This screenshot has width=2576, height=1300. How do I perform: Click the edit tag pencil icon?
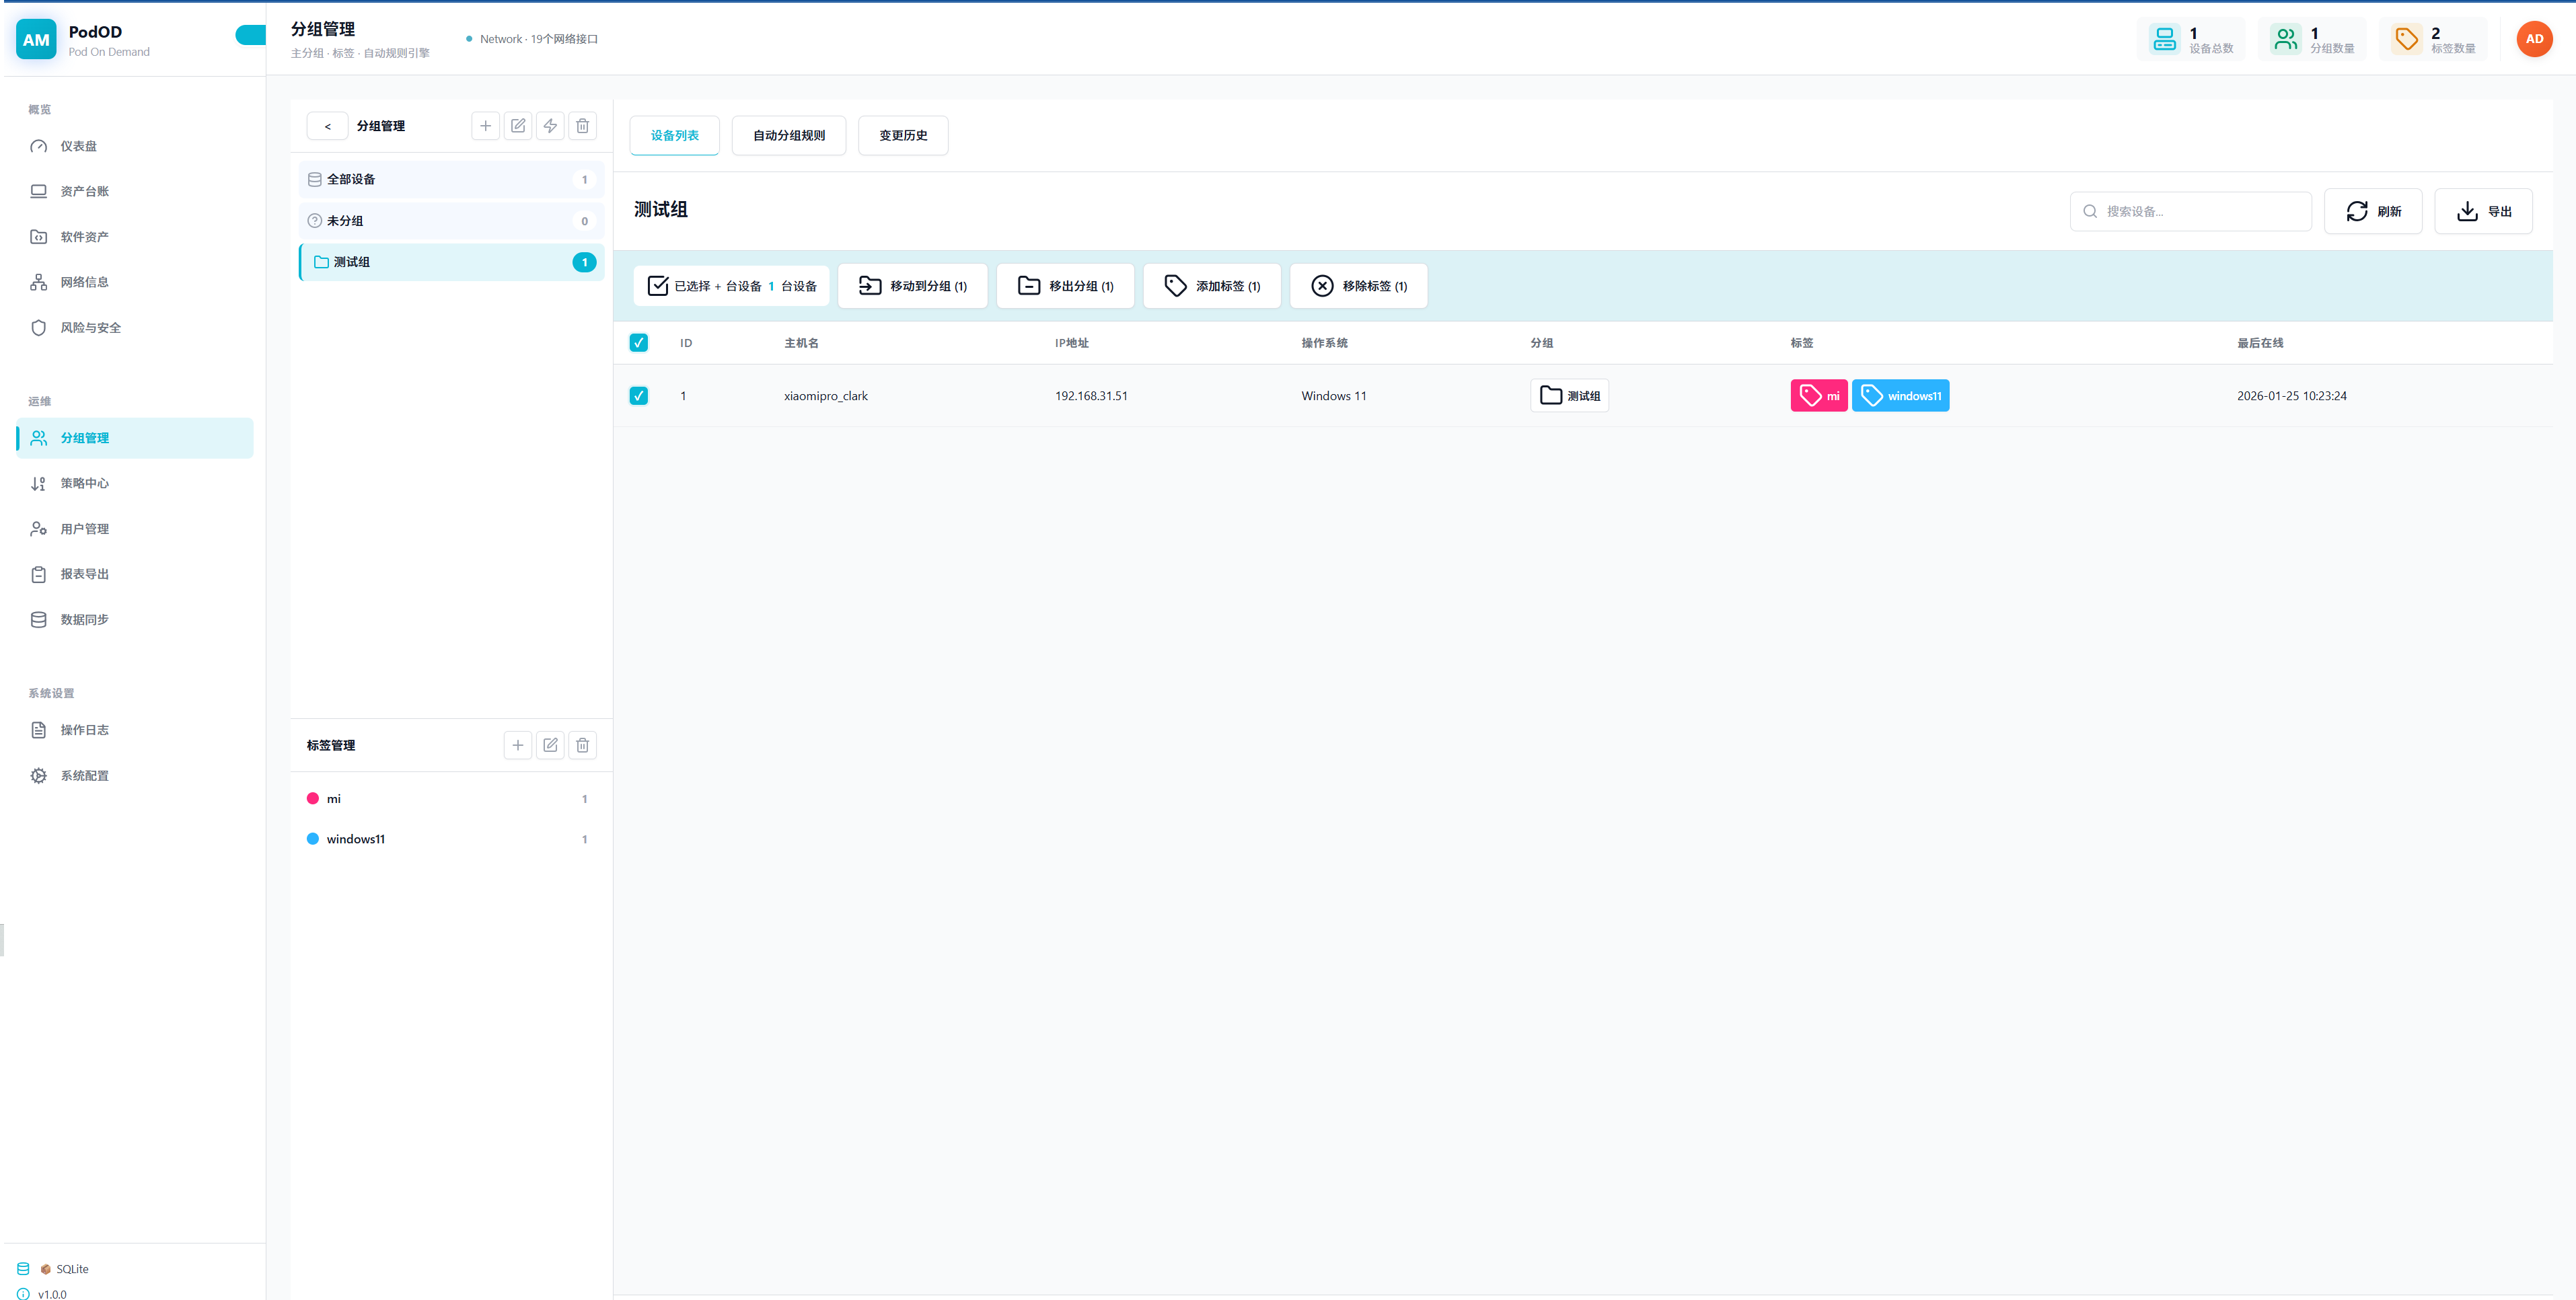(x=550, y=745)
